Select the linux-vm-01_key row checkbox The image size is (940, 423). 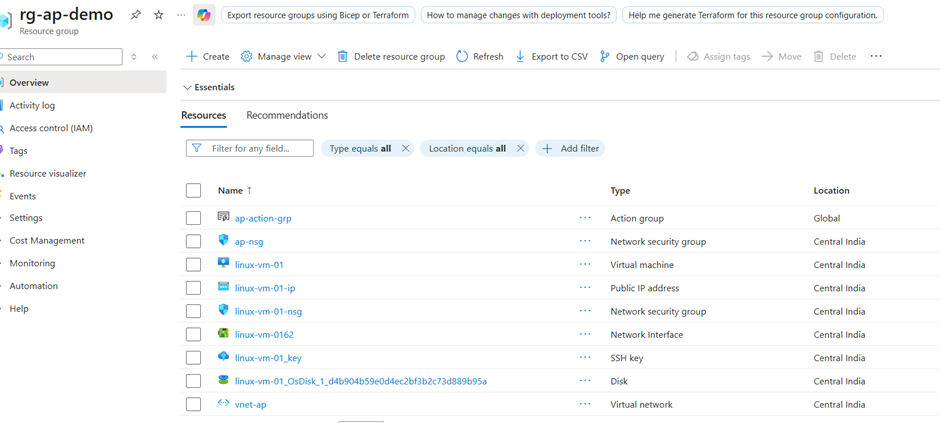point(193,358)
